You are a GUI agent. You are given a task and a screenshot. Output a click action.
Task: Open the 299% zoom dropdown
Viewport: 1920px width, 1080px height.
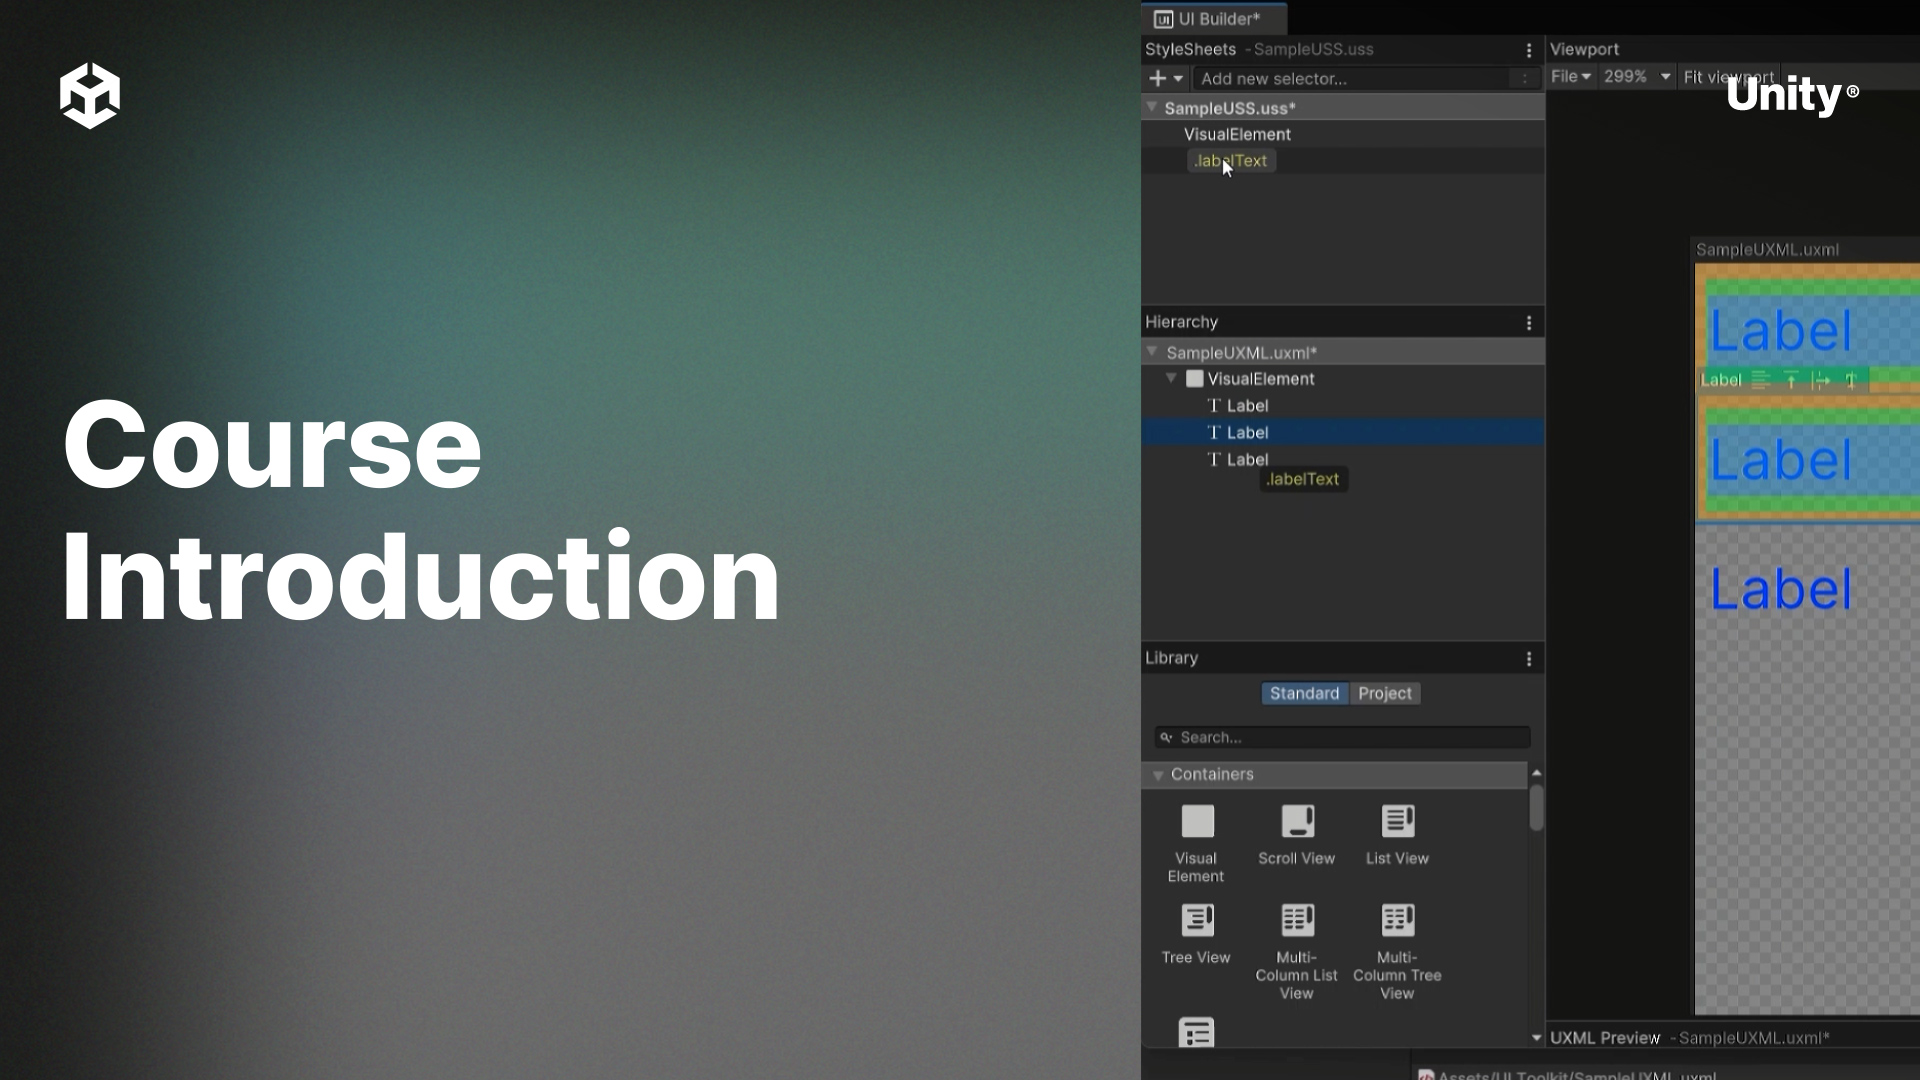[1636, 77]
